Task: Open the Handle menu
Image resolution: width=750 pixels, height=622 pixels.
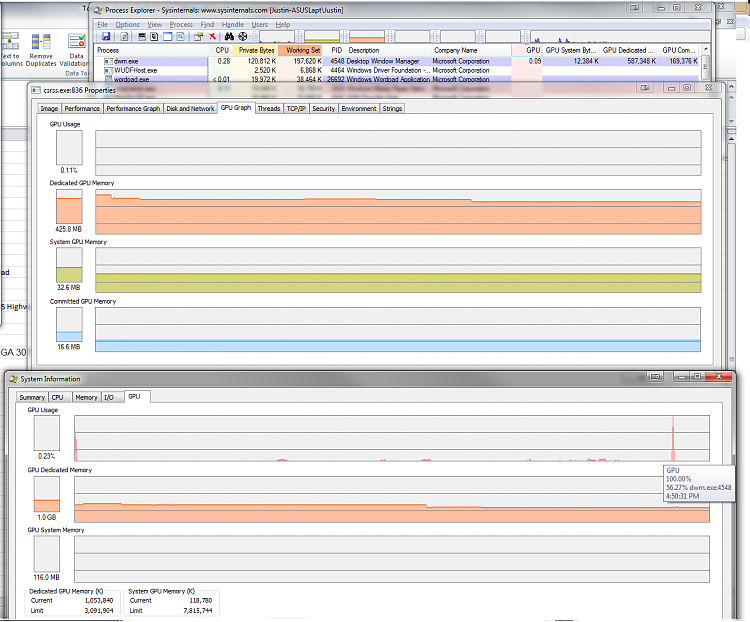Action: [232, 24]
